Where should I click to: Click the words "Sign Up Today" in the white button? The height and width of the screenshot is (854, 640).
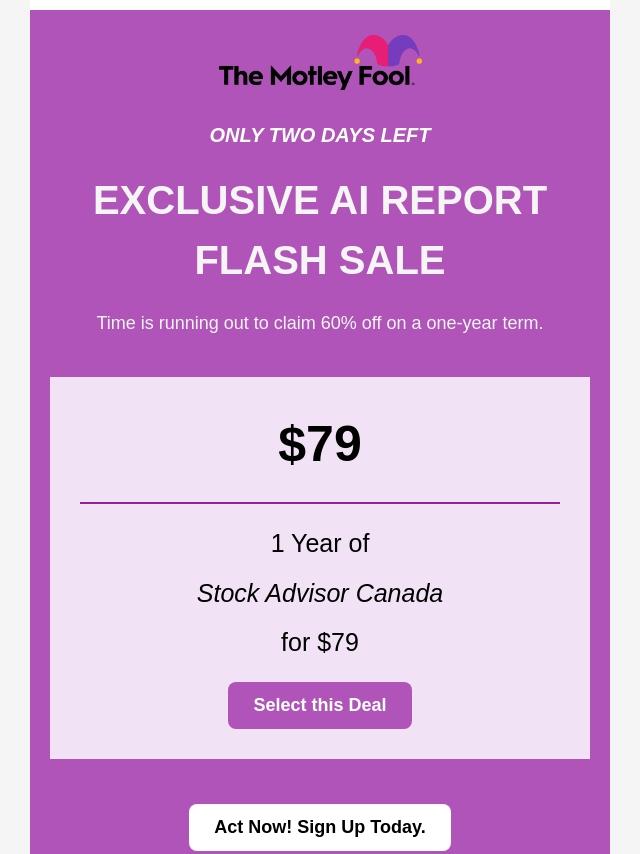361,827
